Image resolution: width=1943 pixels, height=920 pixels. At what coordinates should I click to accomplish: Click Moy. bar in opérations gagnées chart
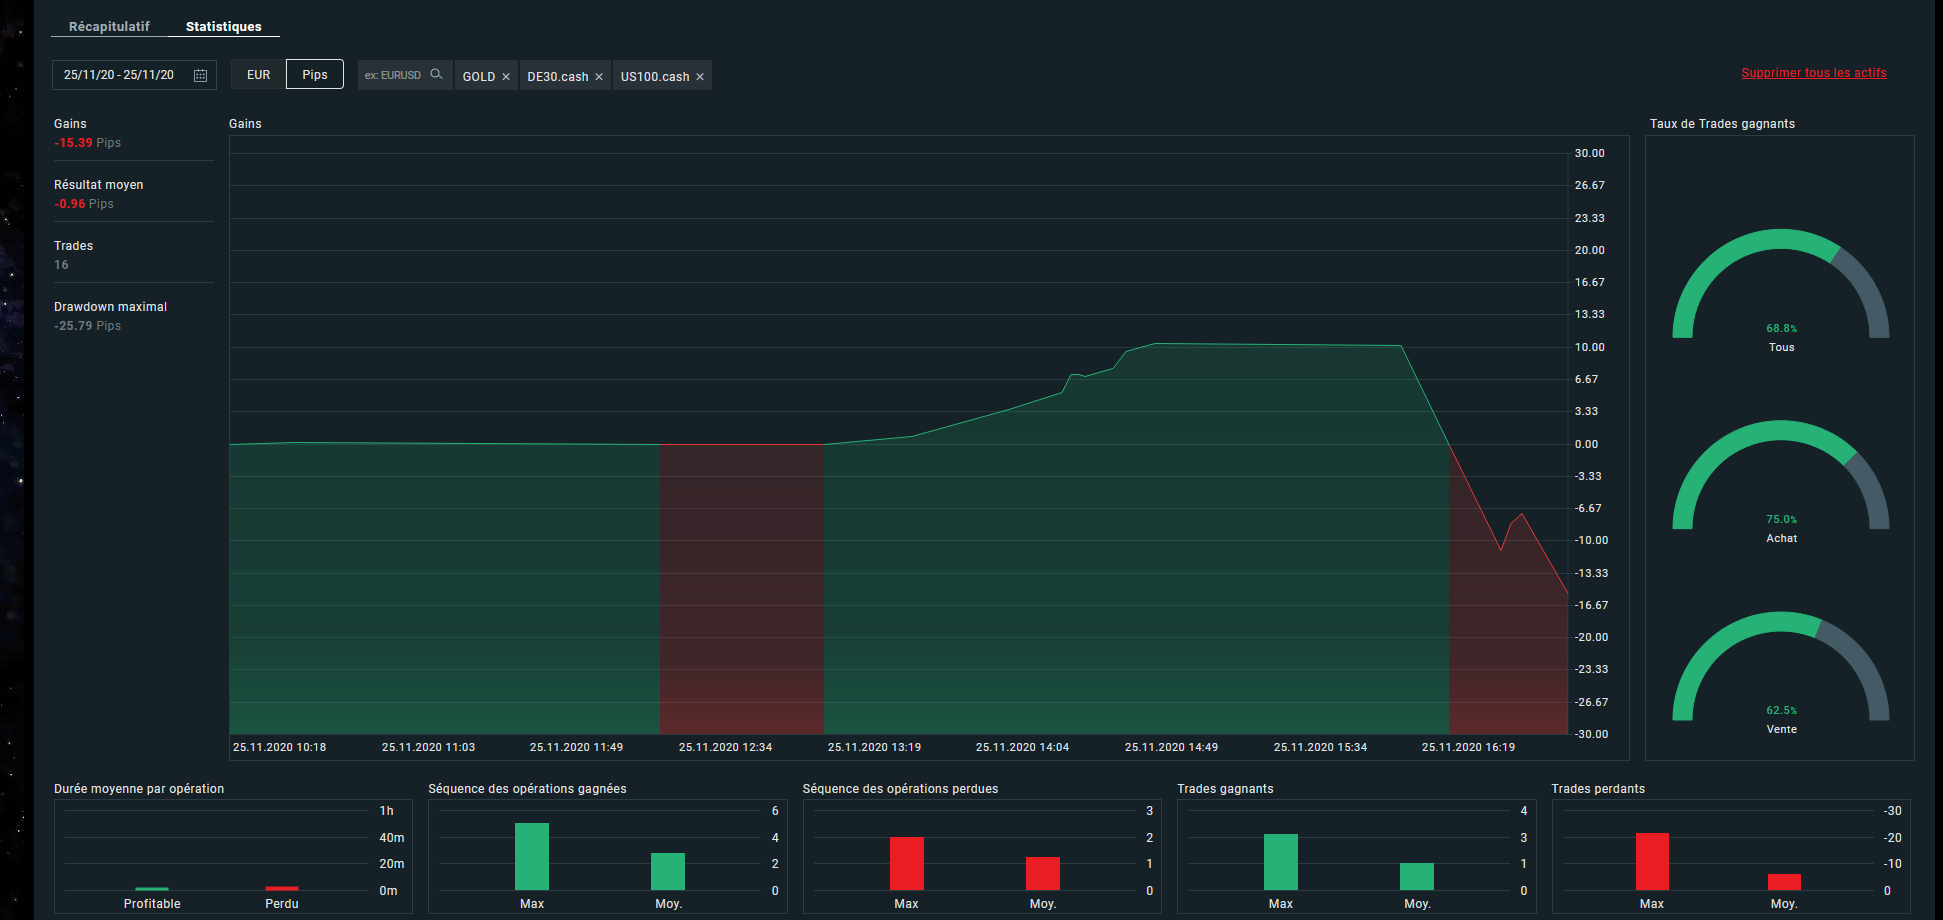tap(667, 872)
